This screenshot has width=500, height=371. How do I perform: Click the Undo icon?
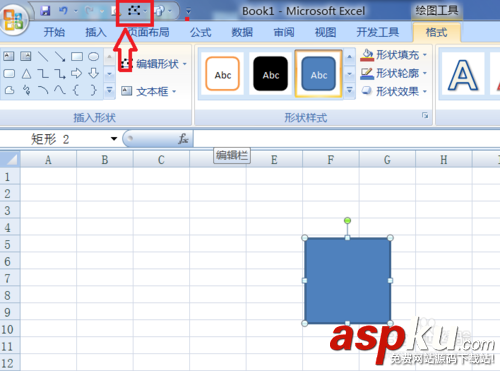click(63, 11)
